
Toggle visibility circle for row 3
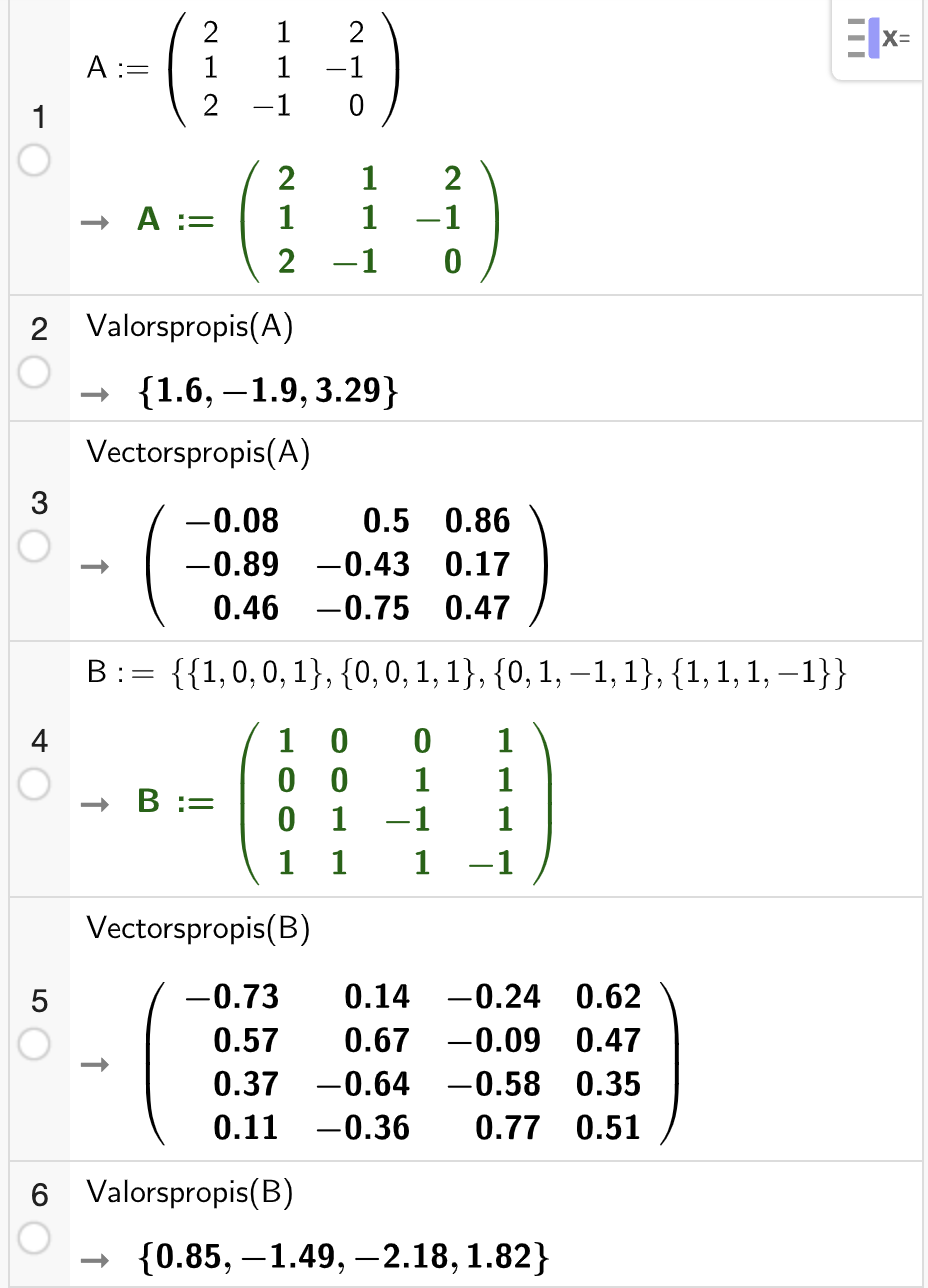[34, 546]
